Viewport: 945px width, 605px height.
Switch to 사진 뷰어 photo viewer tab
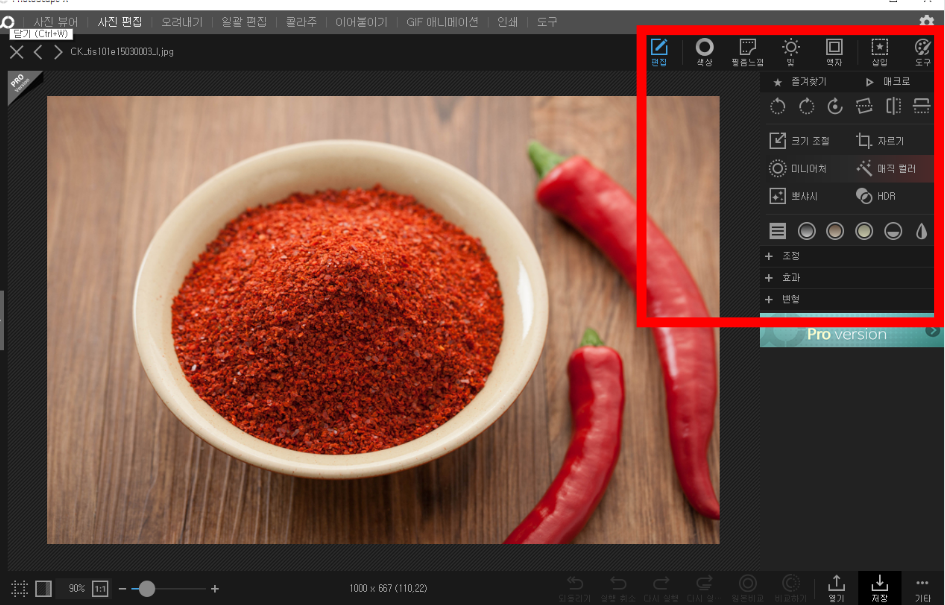pos(55,22)
